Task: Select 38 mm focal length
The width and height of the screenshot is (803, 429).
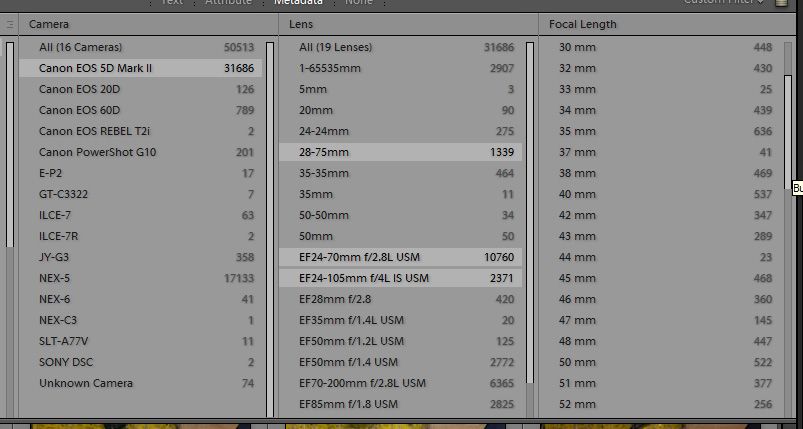Action: [661, 173]
